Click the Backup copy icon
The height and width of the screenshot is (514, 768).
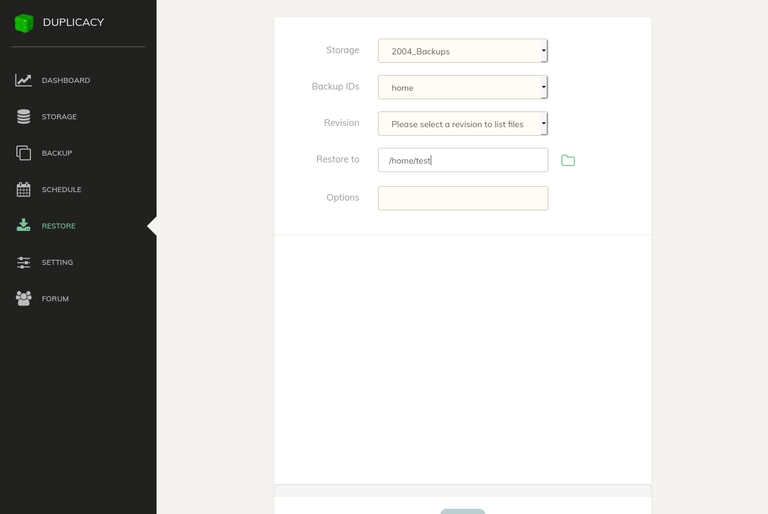(x=24, y=153)
